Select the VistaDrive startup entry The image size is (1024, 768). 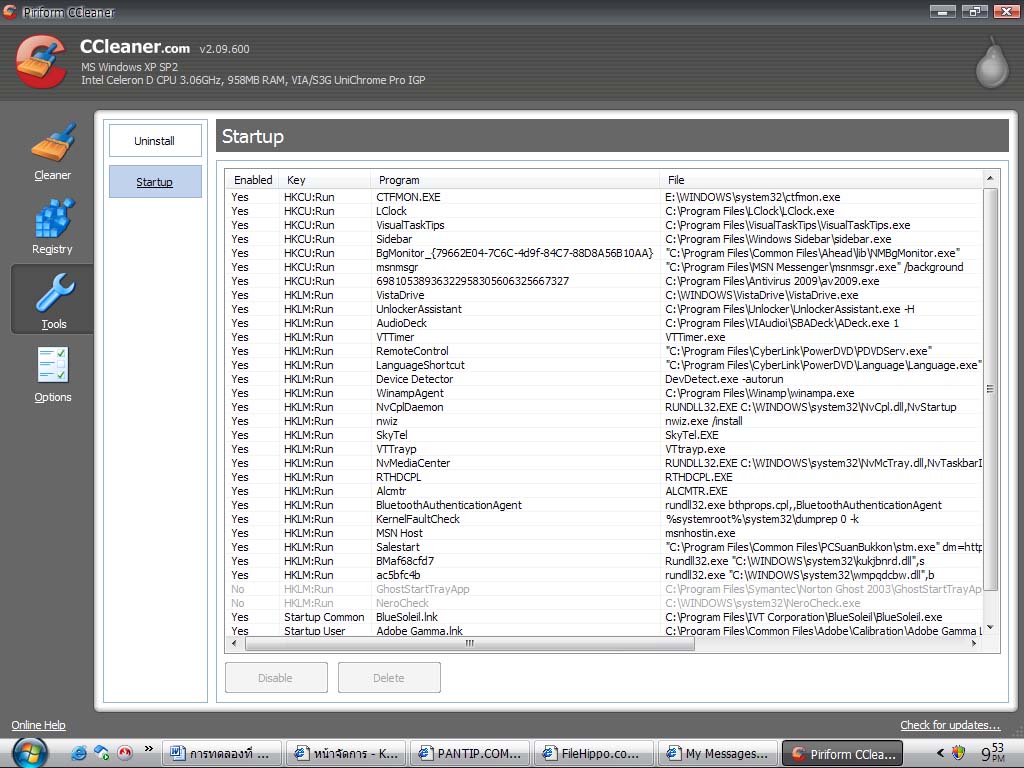(x=603, y=295)
